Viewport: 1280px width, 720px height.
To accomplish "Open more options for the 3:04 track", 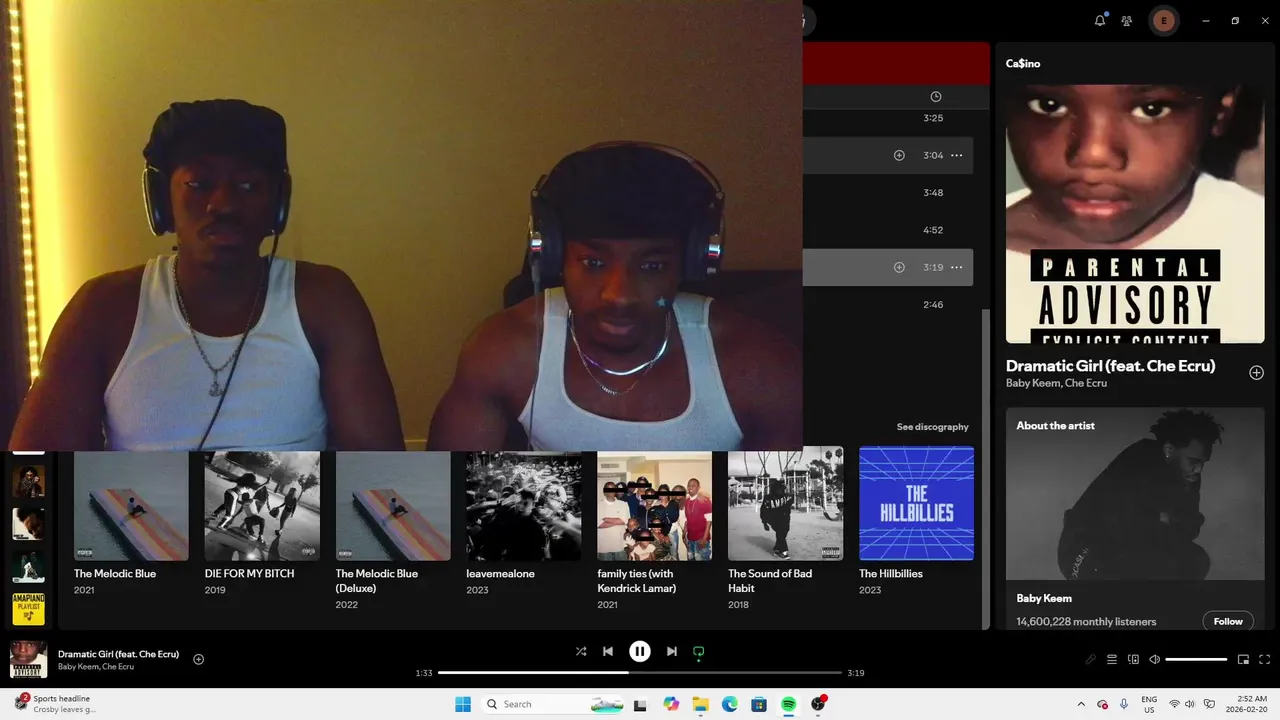I will point(956,155).
